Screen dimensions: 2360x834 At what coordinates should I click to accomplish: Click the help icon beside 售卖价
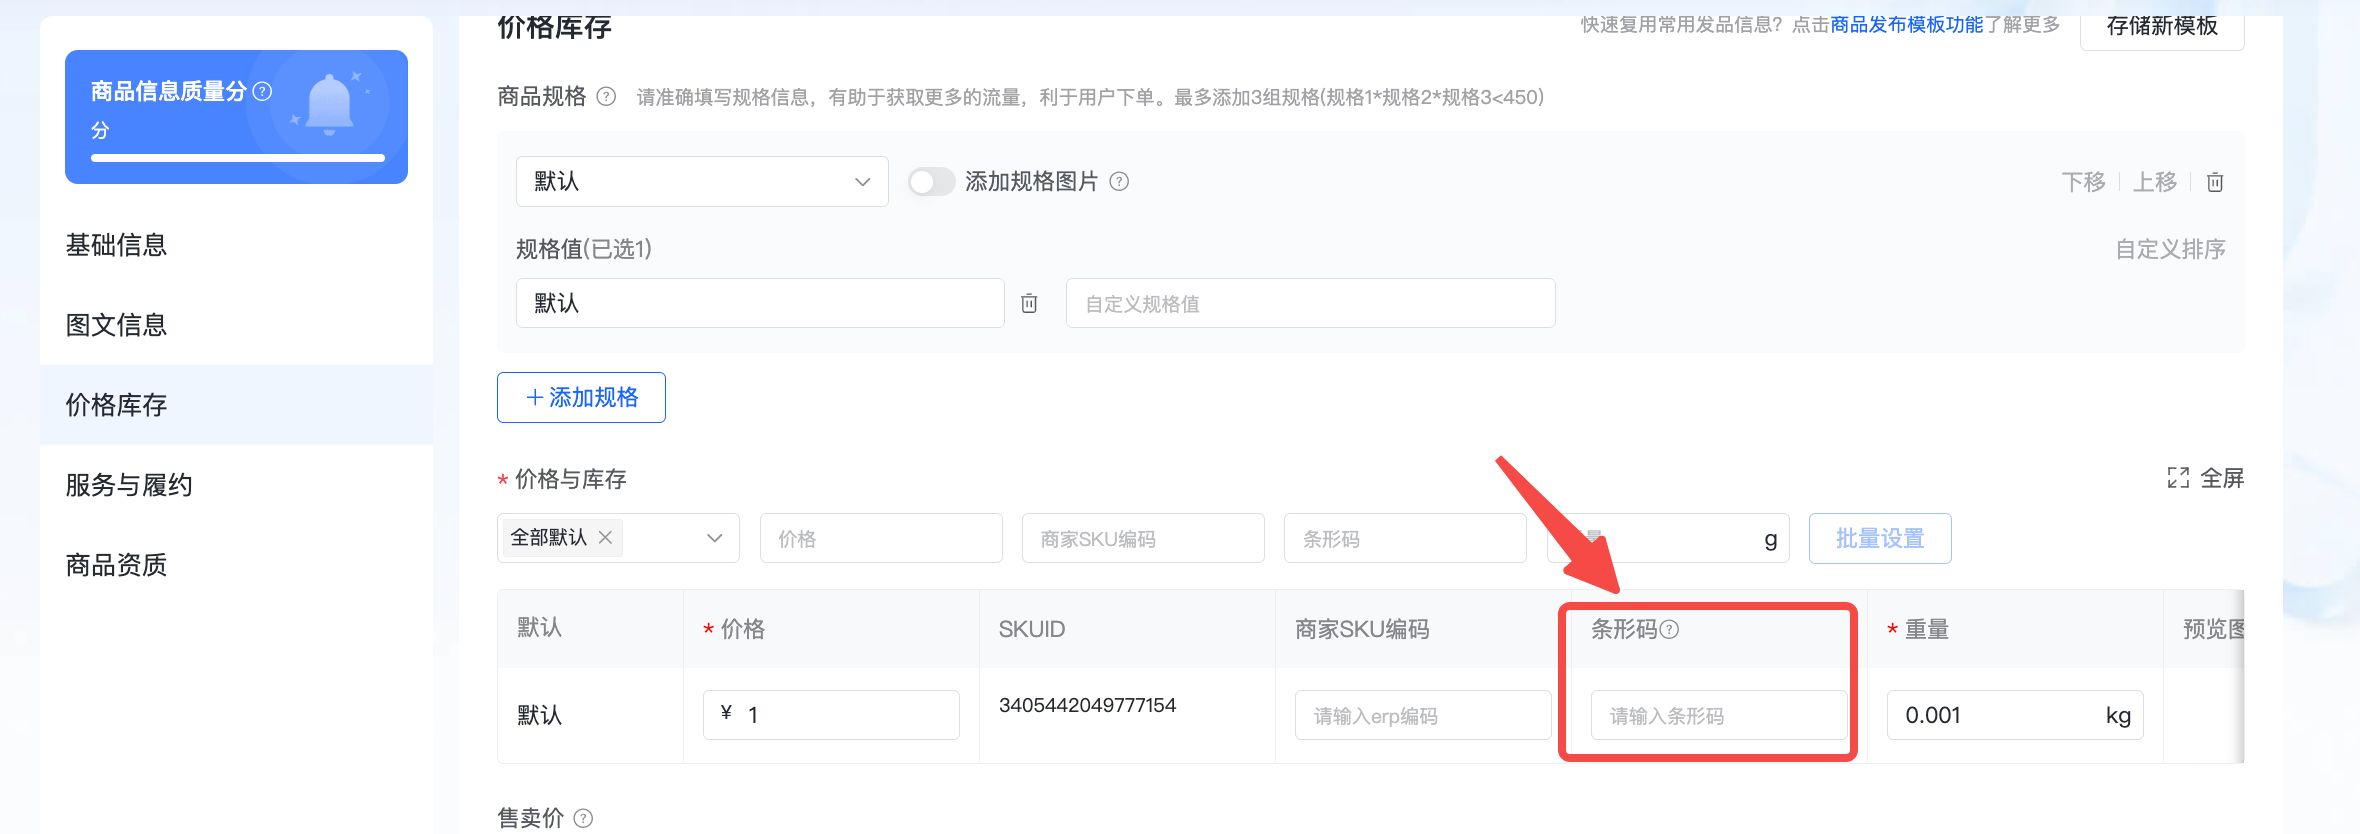click(x=583, y=818)
